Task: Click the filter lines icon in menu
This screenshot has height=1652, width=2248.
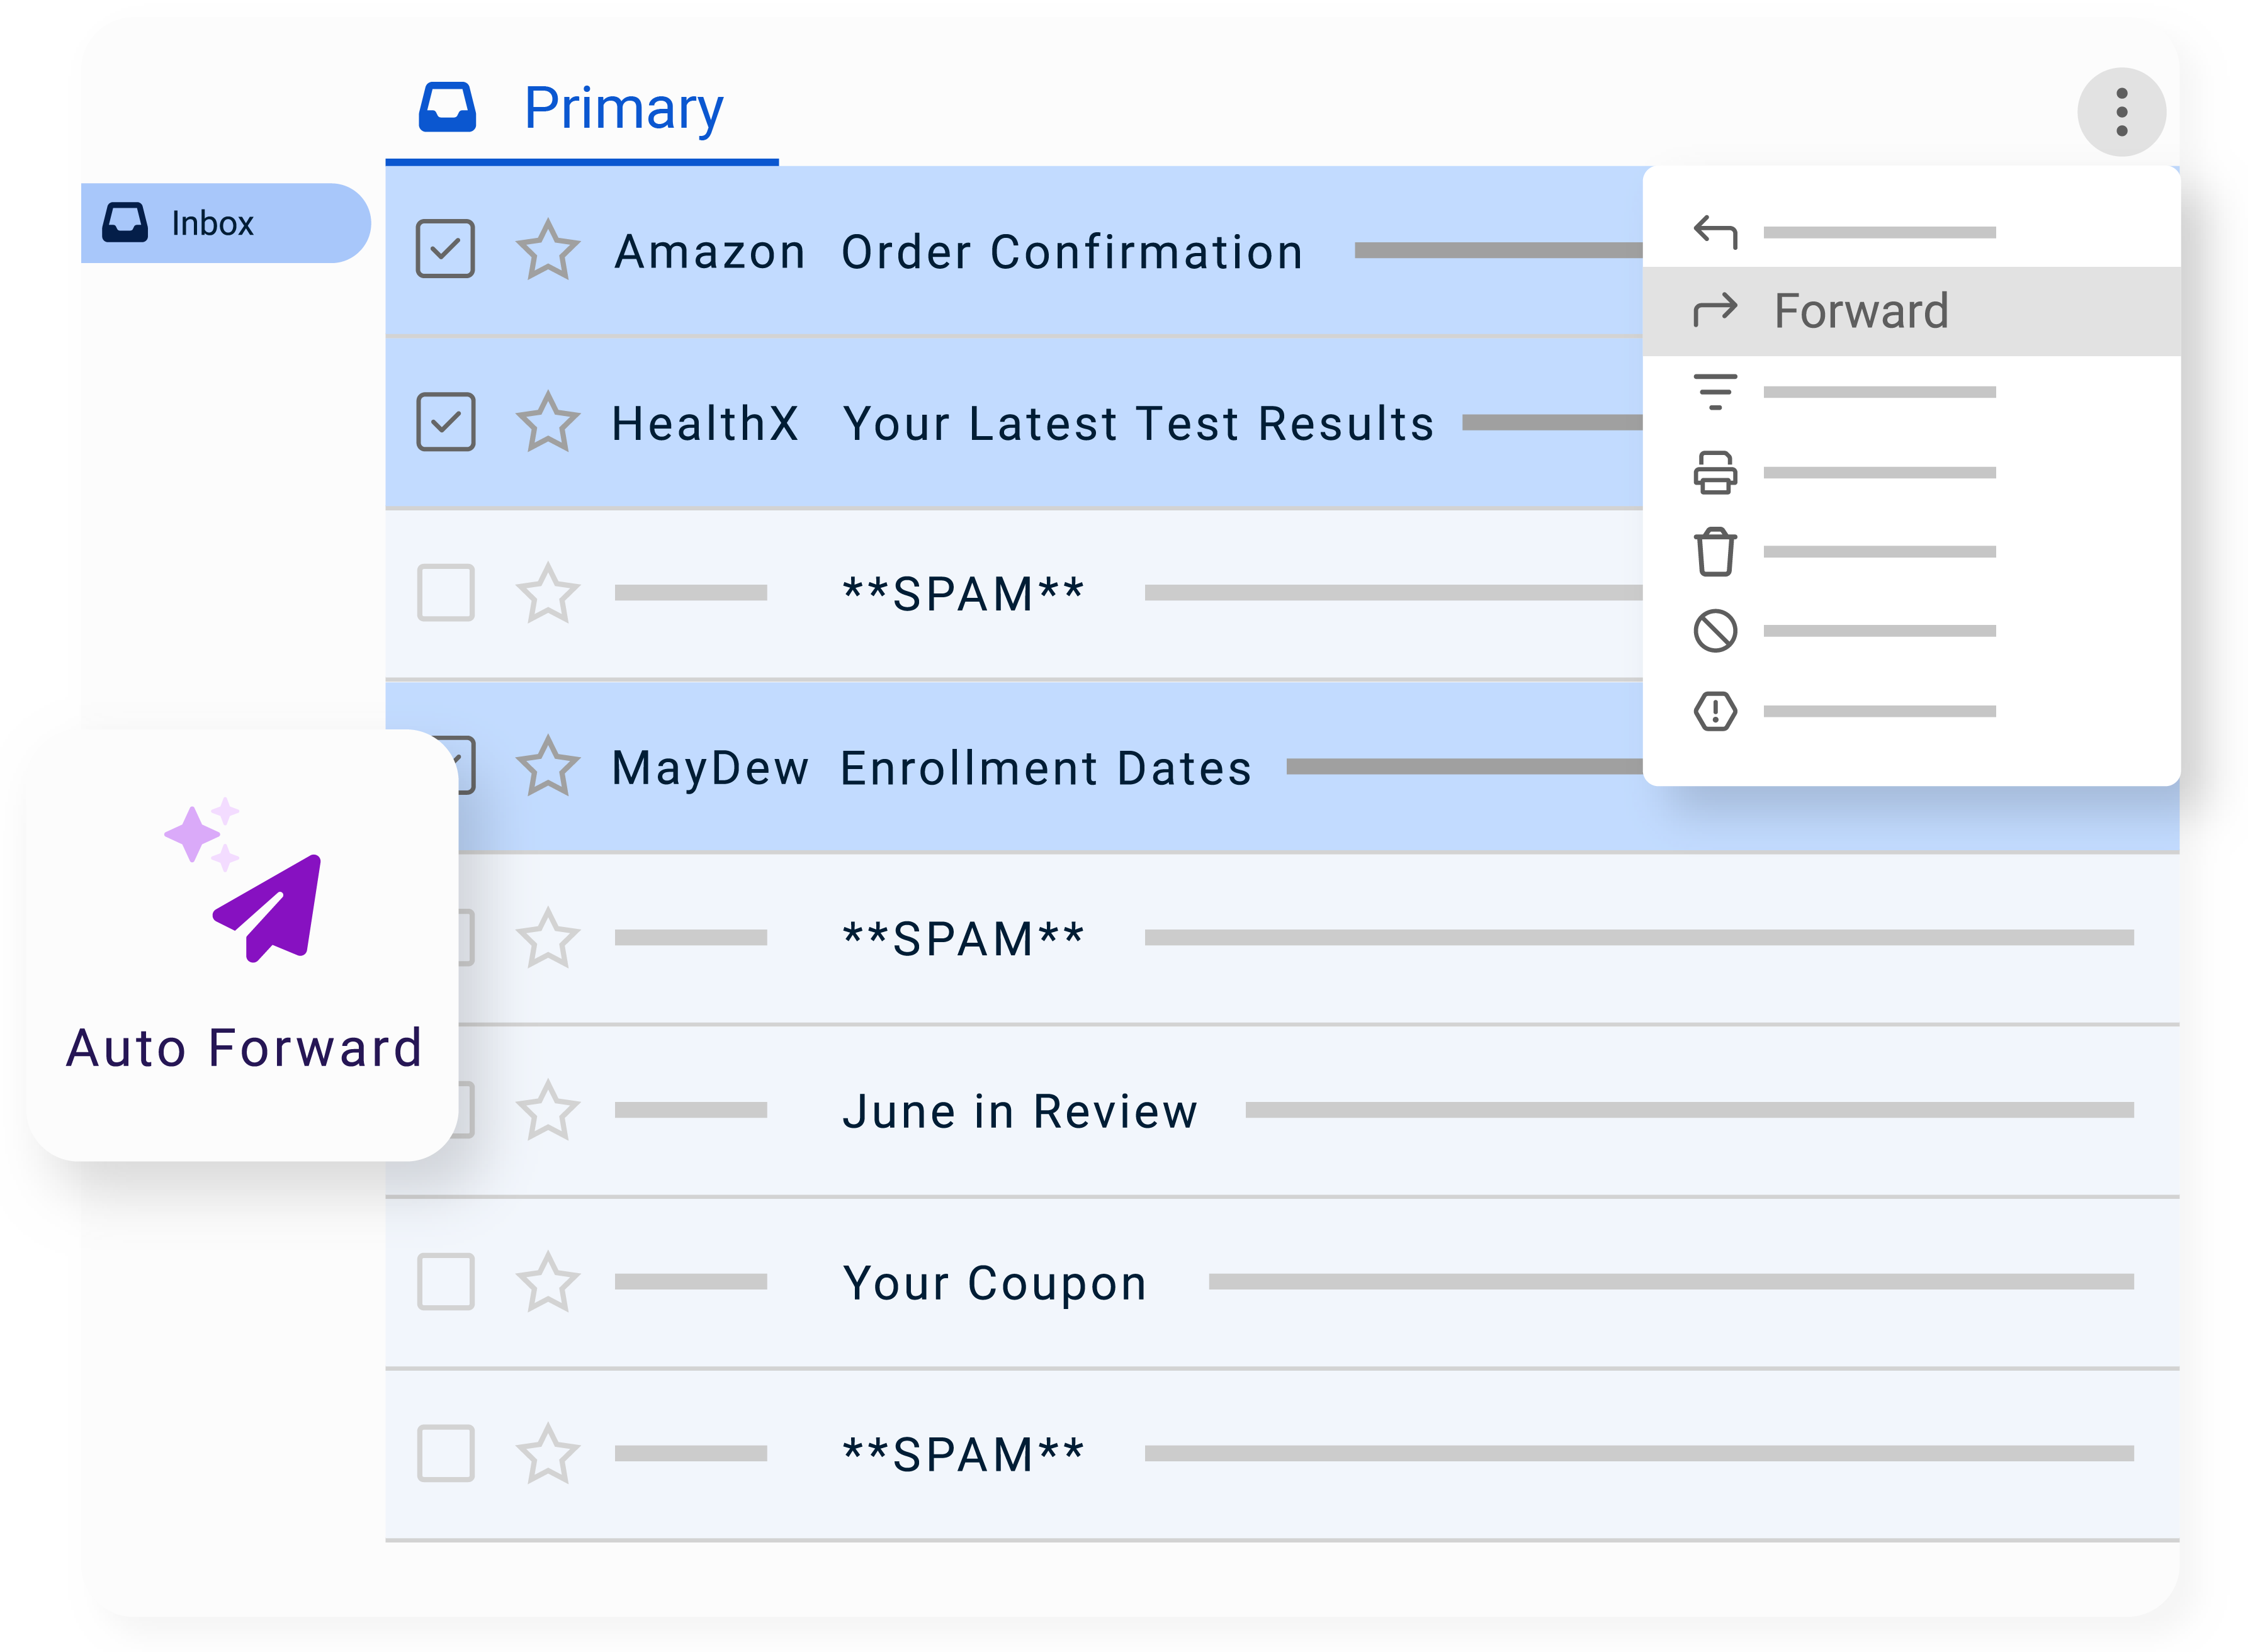Action: coord(1715,391)
